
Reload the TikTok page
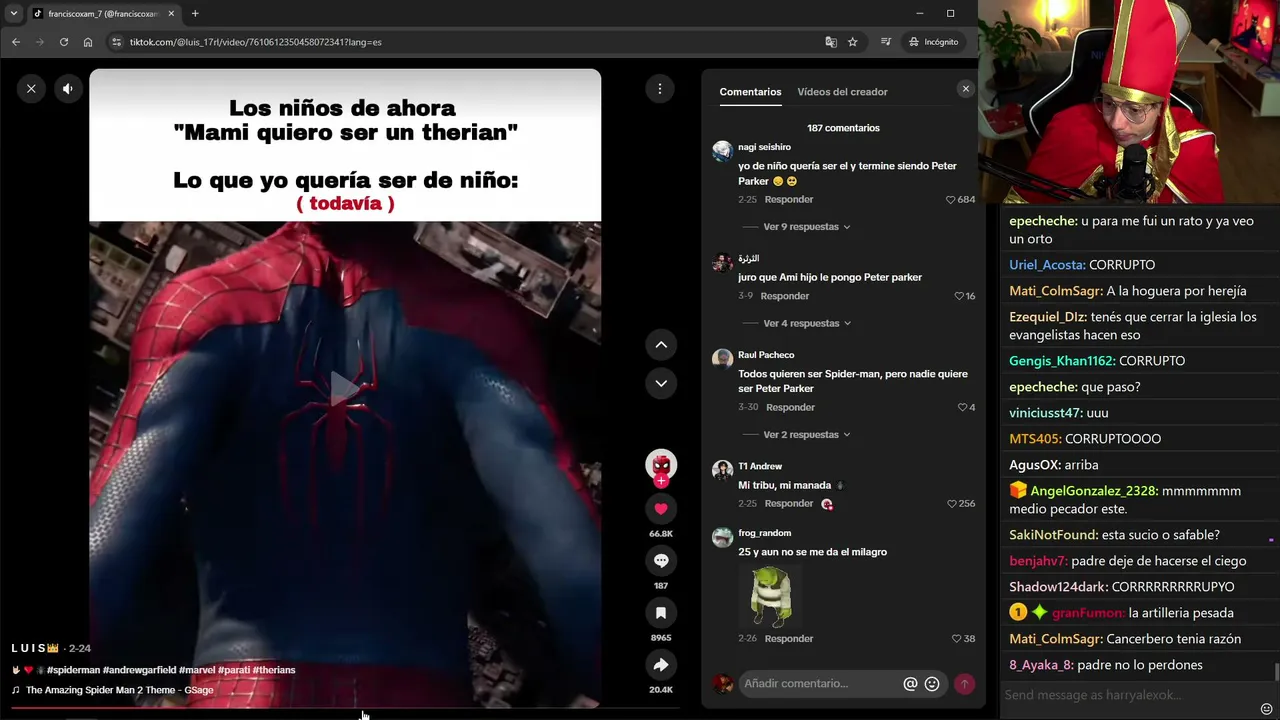click(x=64, y=42)
